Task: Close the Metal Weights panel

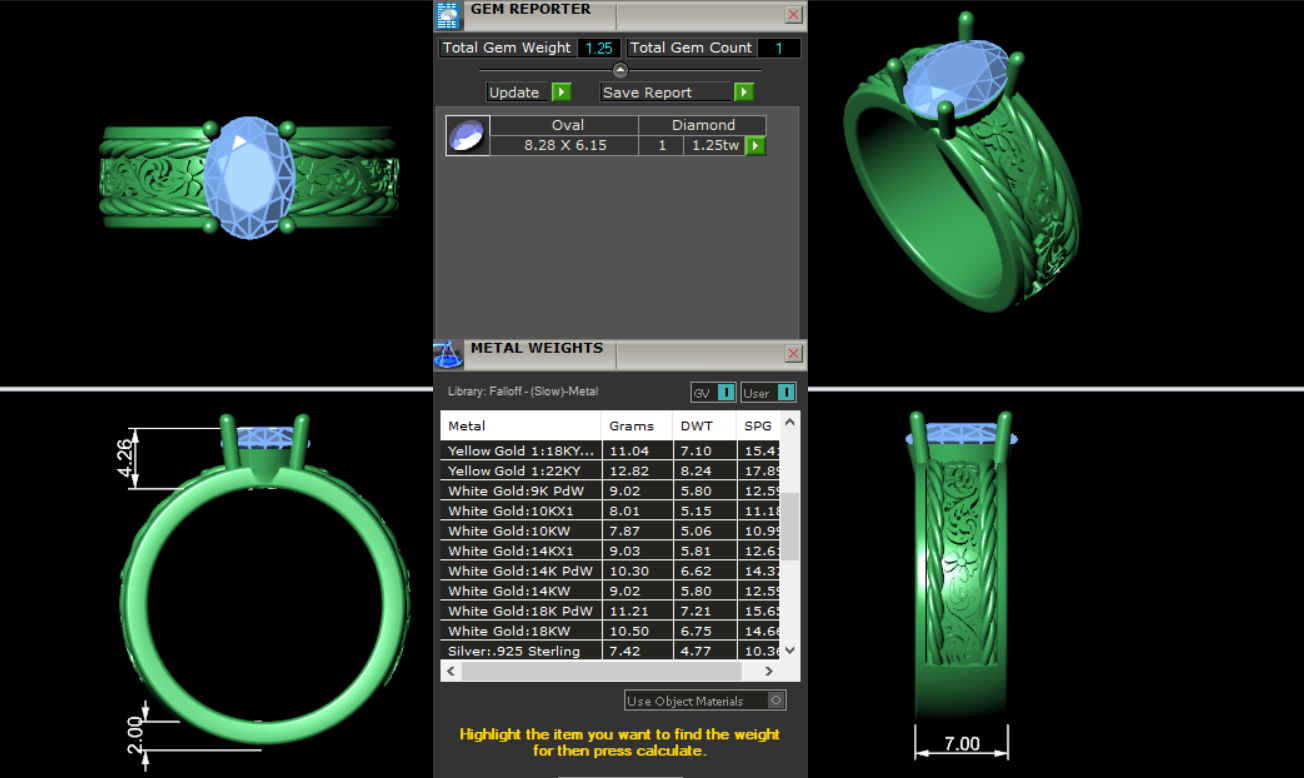Action: click(793, 354)
